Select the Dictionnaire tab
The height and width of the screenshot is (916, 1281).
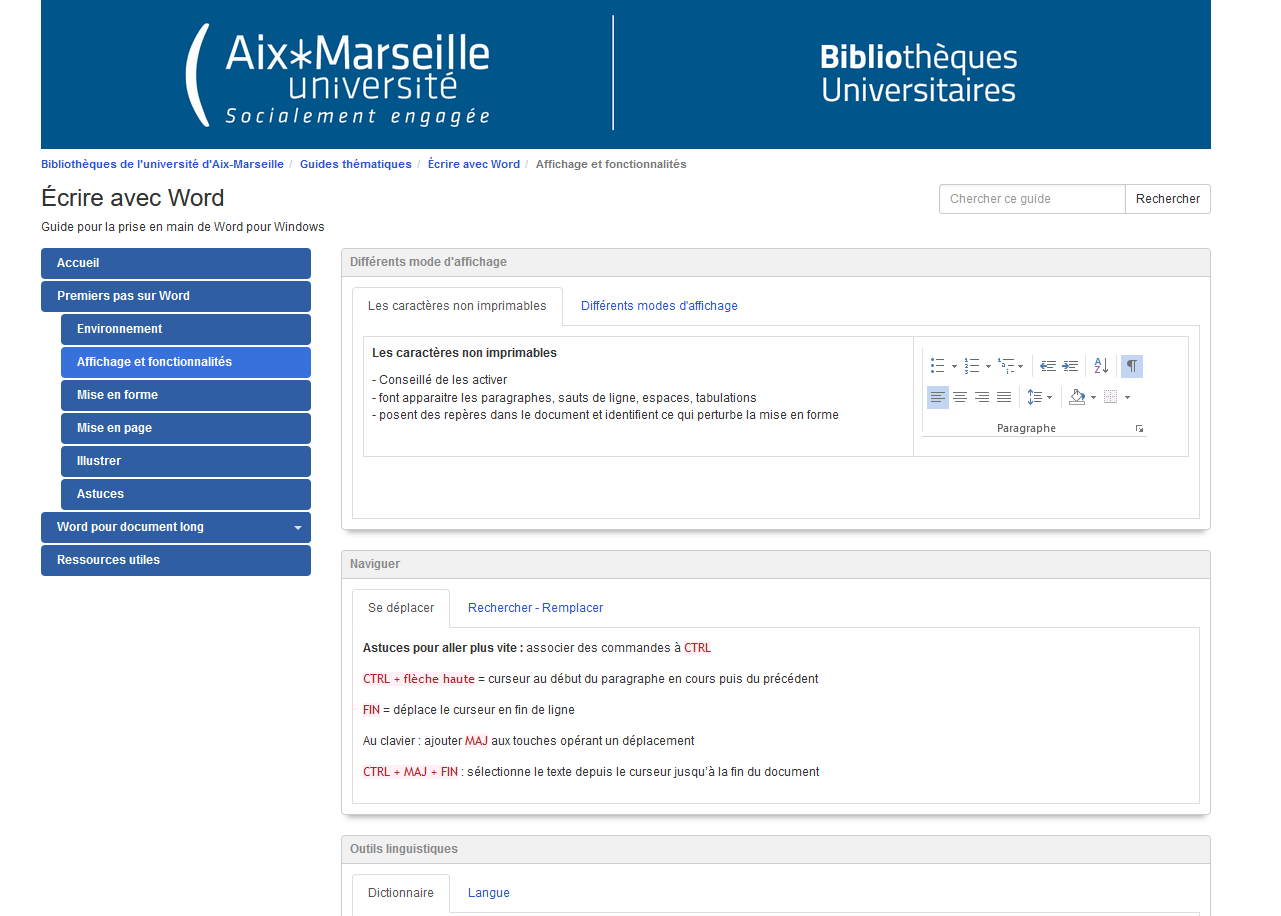pyautogui.click(x=401, y=893)
